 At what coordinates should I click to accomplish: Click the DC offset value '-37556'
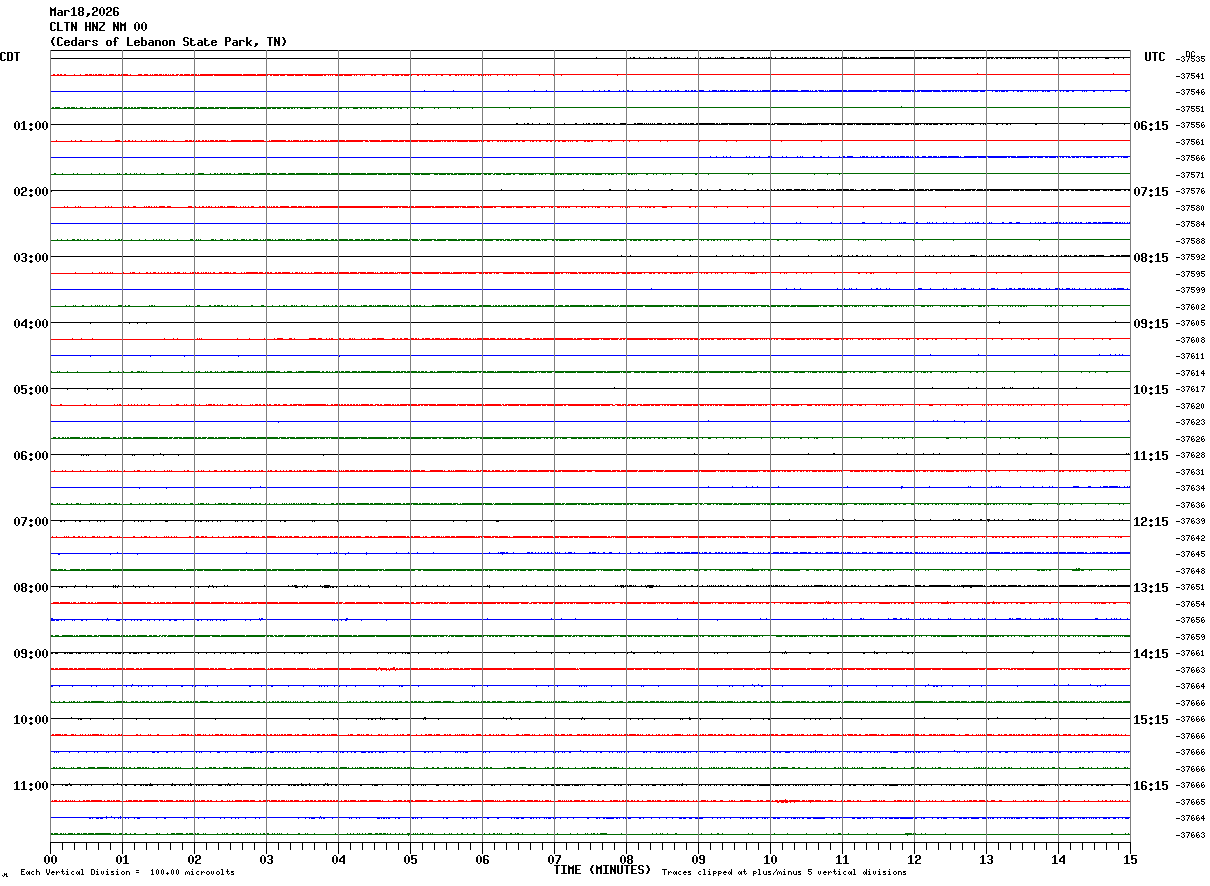1190,125
